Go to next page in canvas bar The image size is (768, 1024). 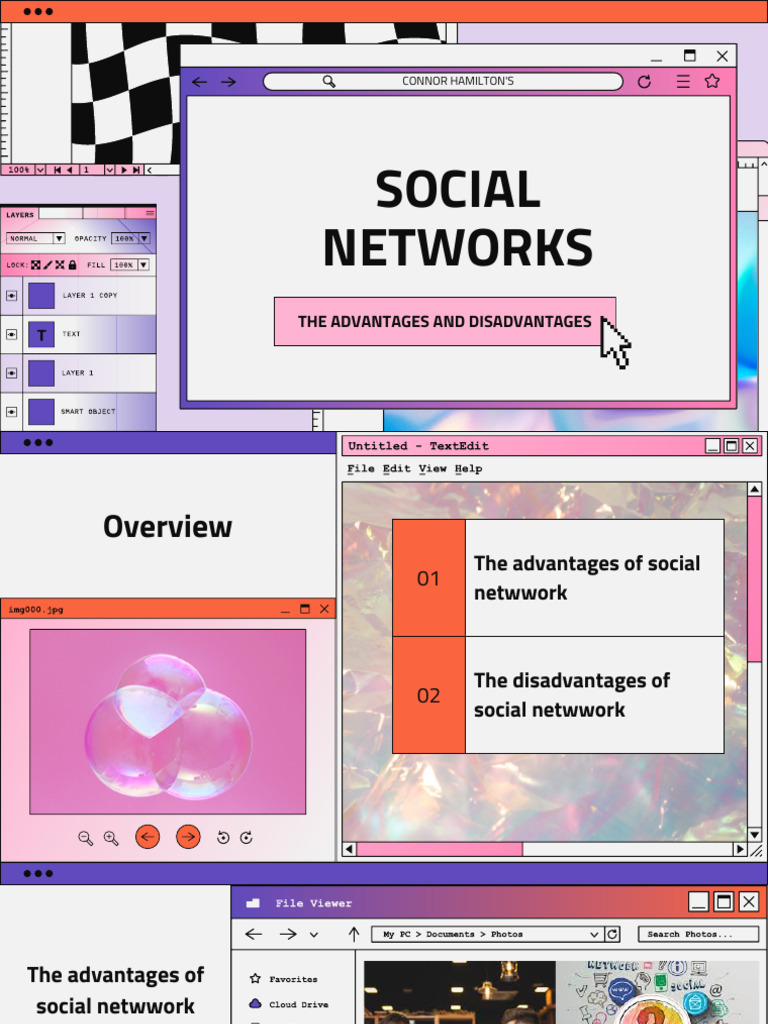coord(124,170)
